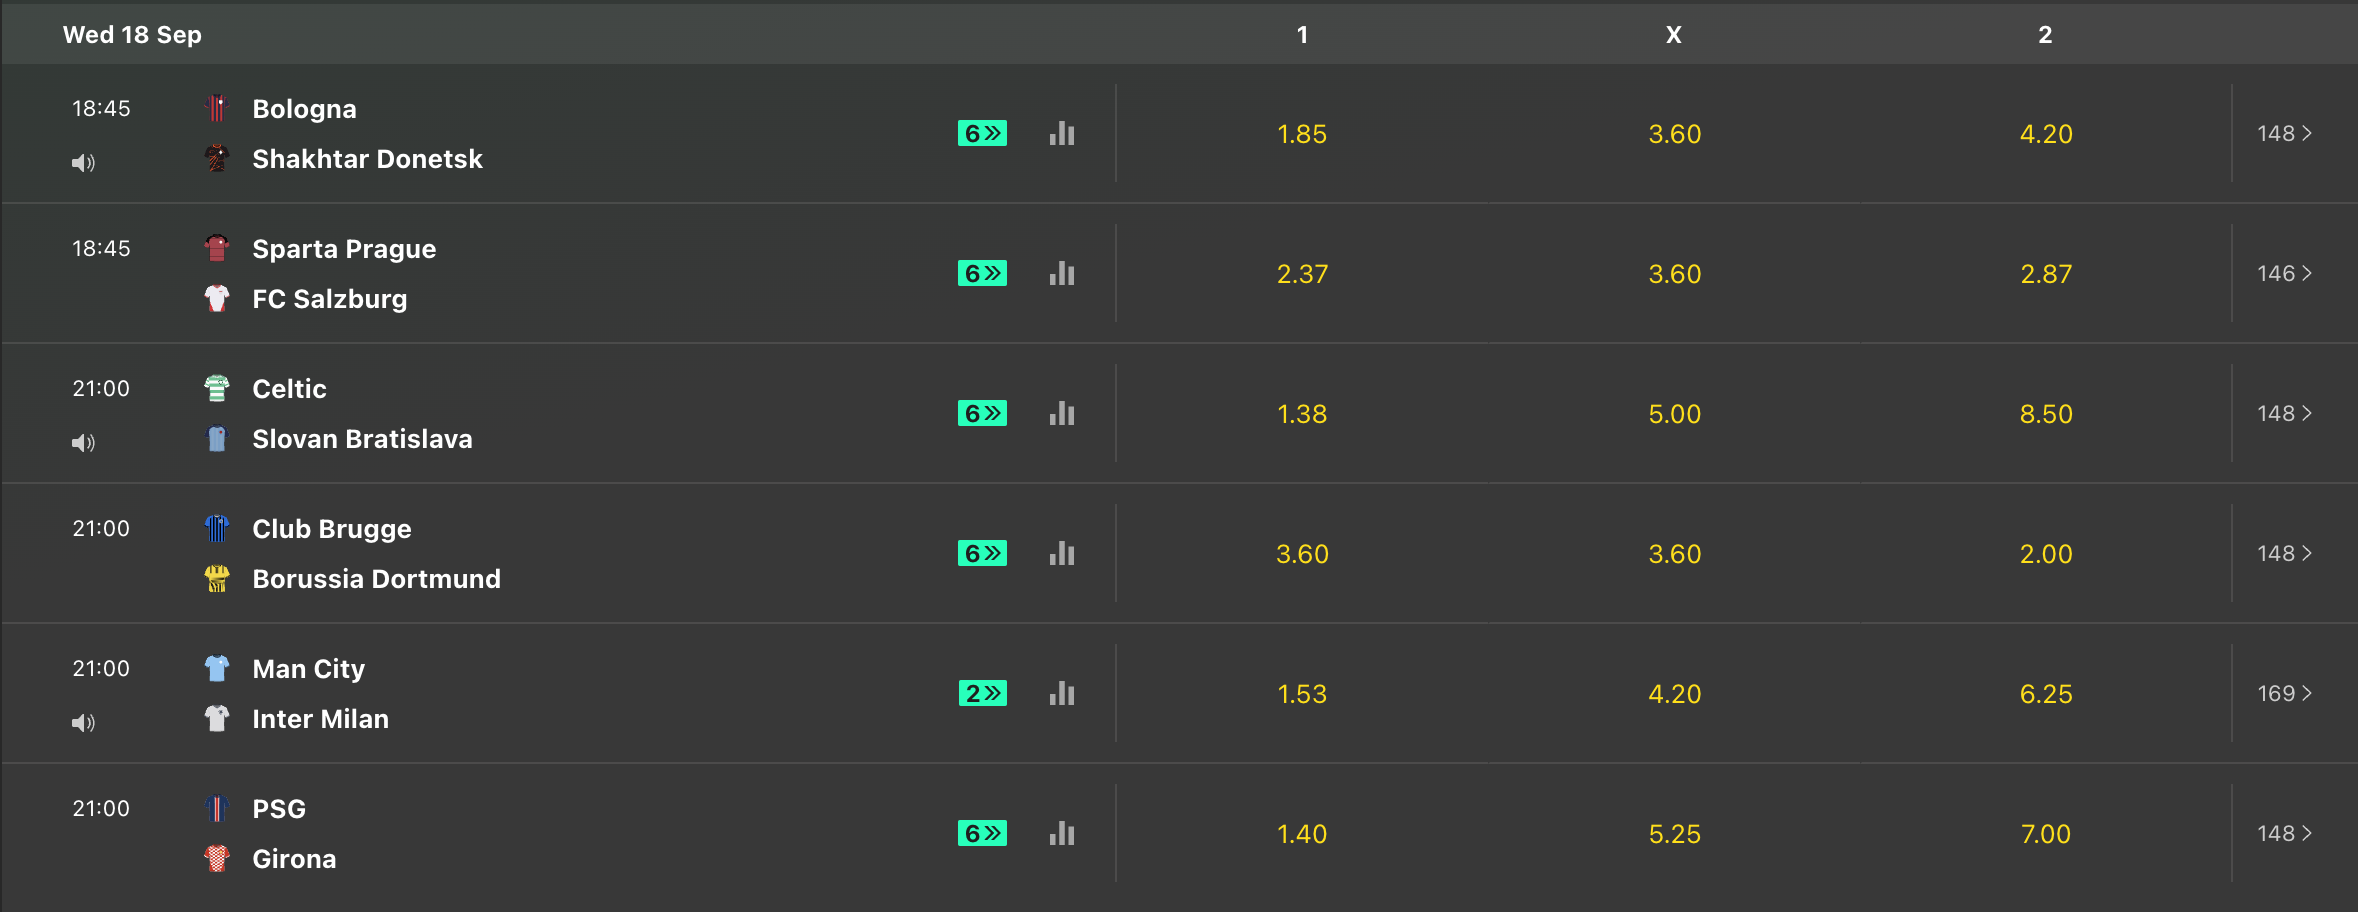Select Borussia Dortmund away win odds 2.00

2045,554
